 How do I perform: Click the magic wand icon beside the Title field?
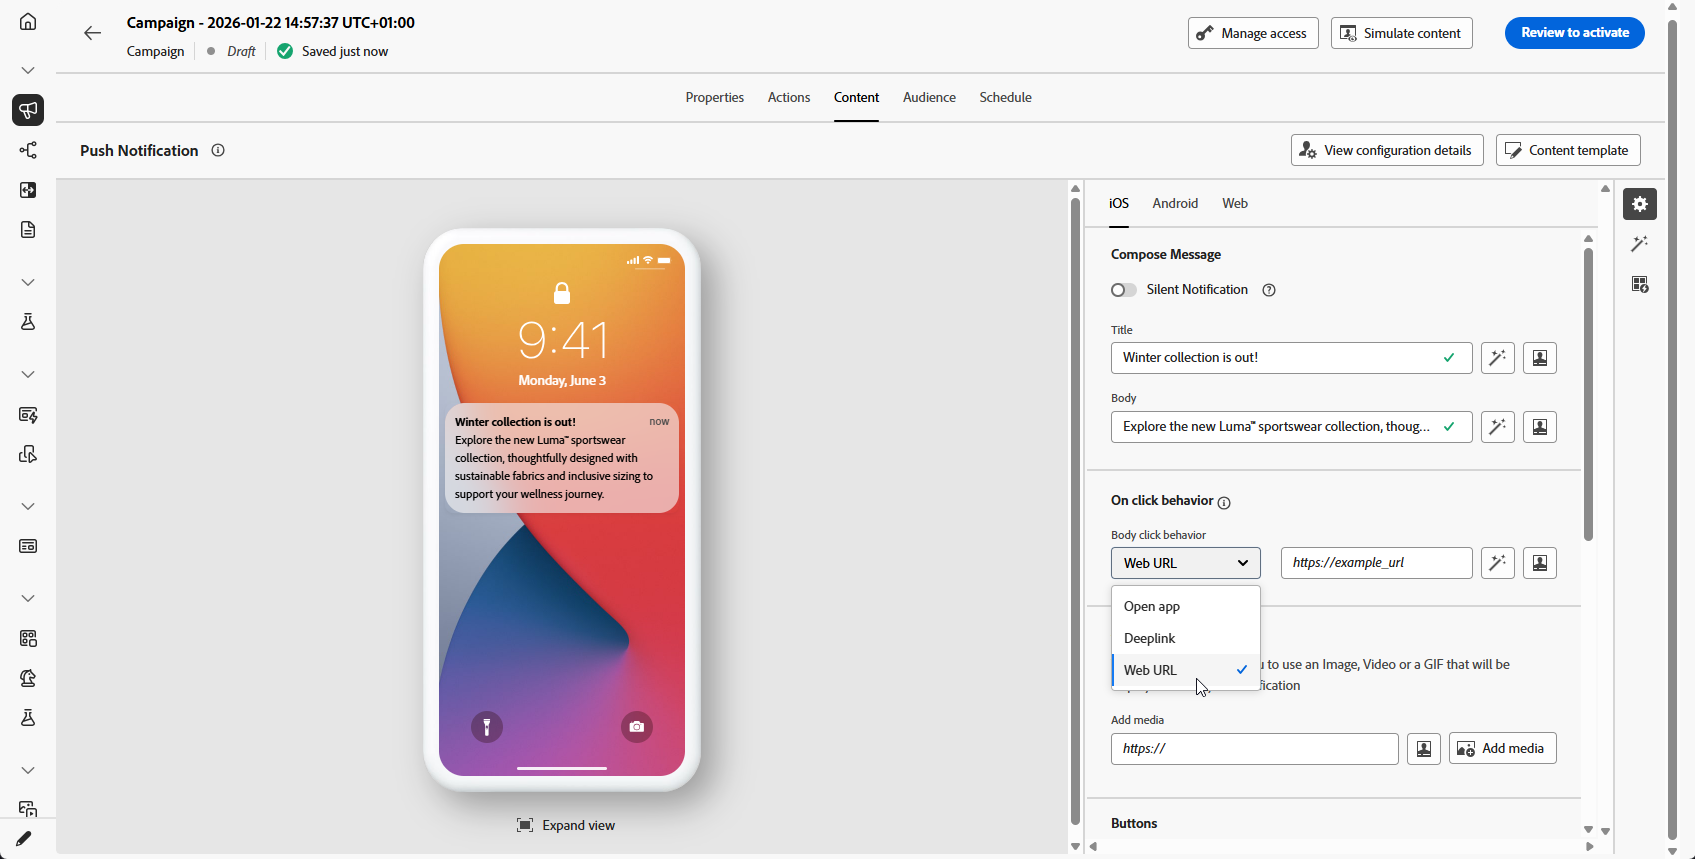coord(1497,358)
